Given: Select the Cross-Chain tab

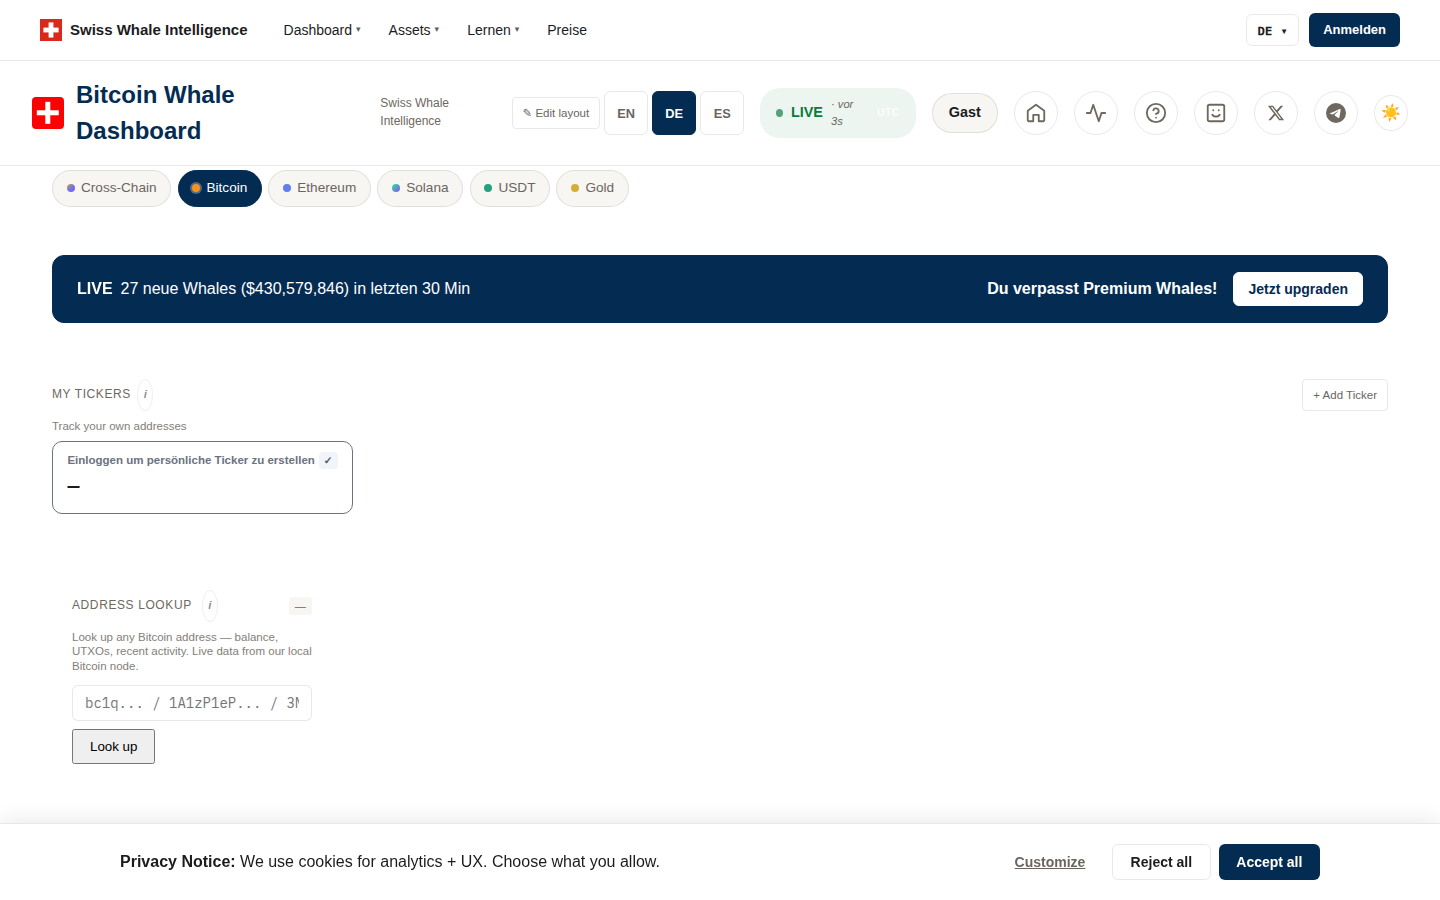Looking at the screenshot, I should (x=111, y=188).
